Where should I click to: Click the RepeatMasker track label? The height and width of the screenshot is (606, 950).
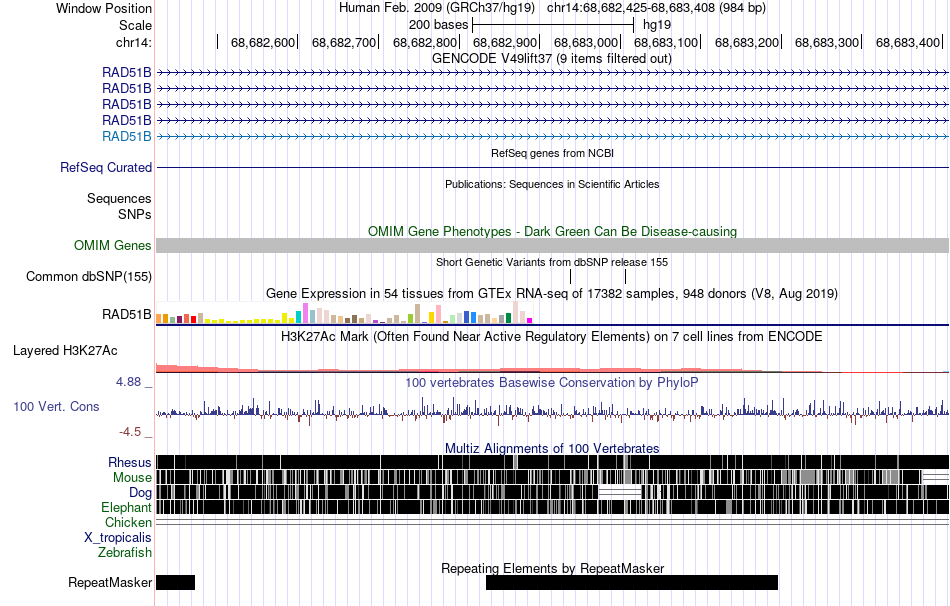[x=110, y=582]
